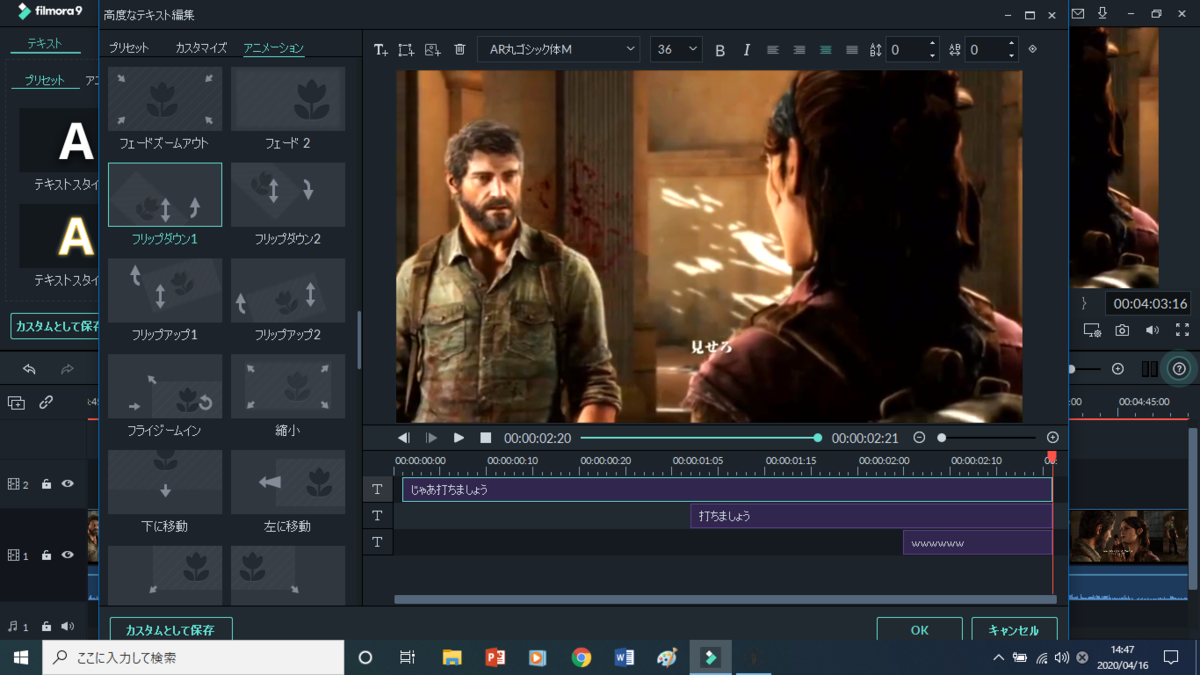Click the キャンセル button
1200x675 pixels.
1014,630
